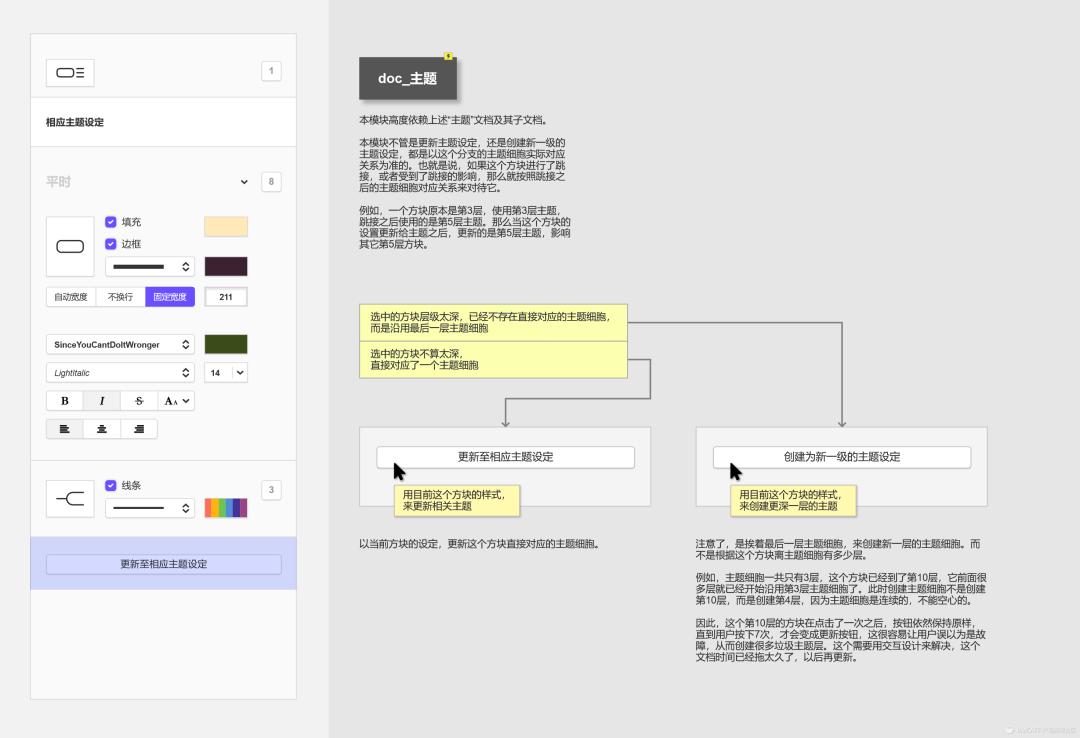1080x738 pixels.
Task: Toggle bold formatting
Action: pos(64,400)
